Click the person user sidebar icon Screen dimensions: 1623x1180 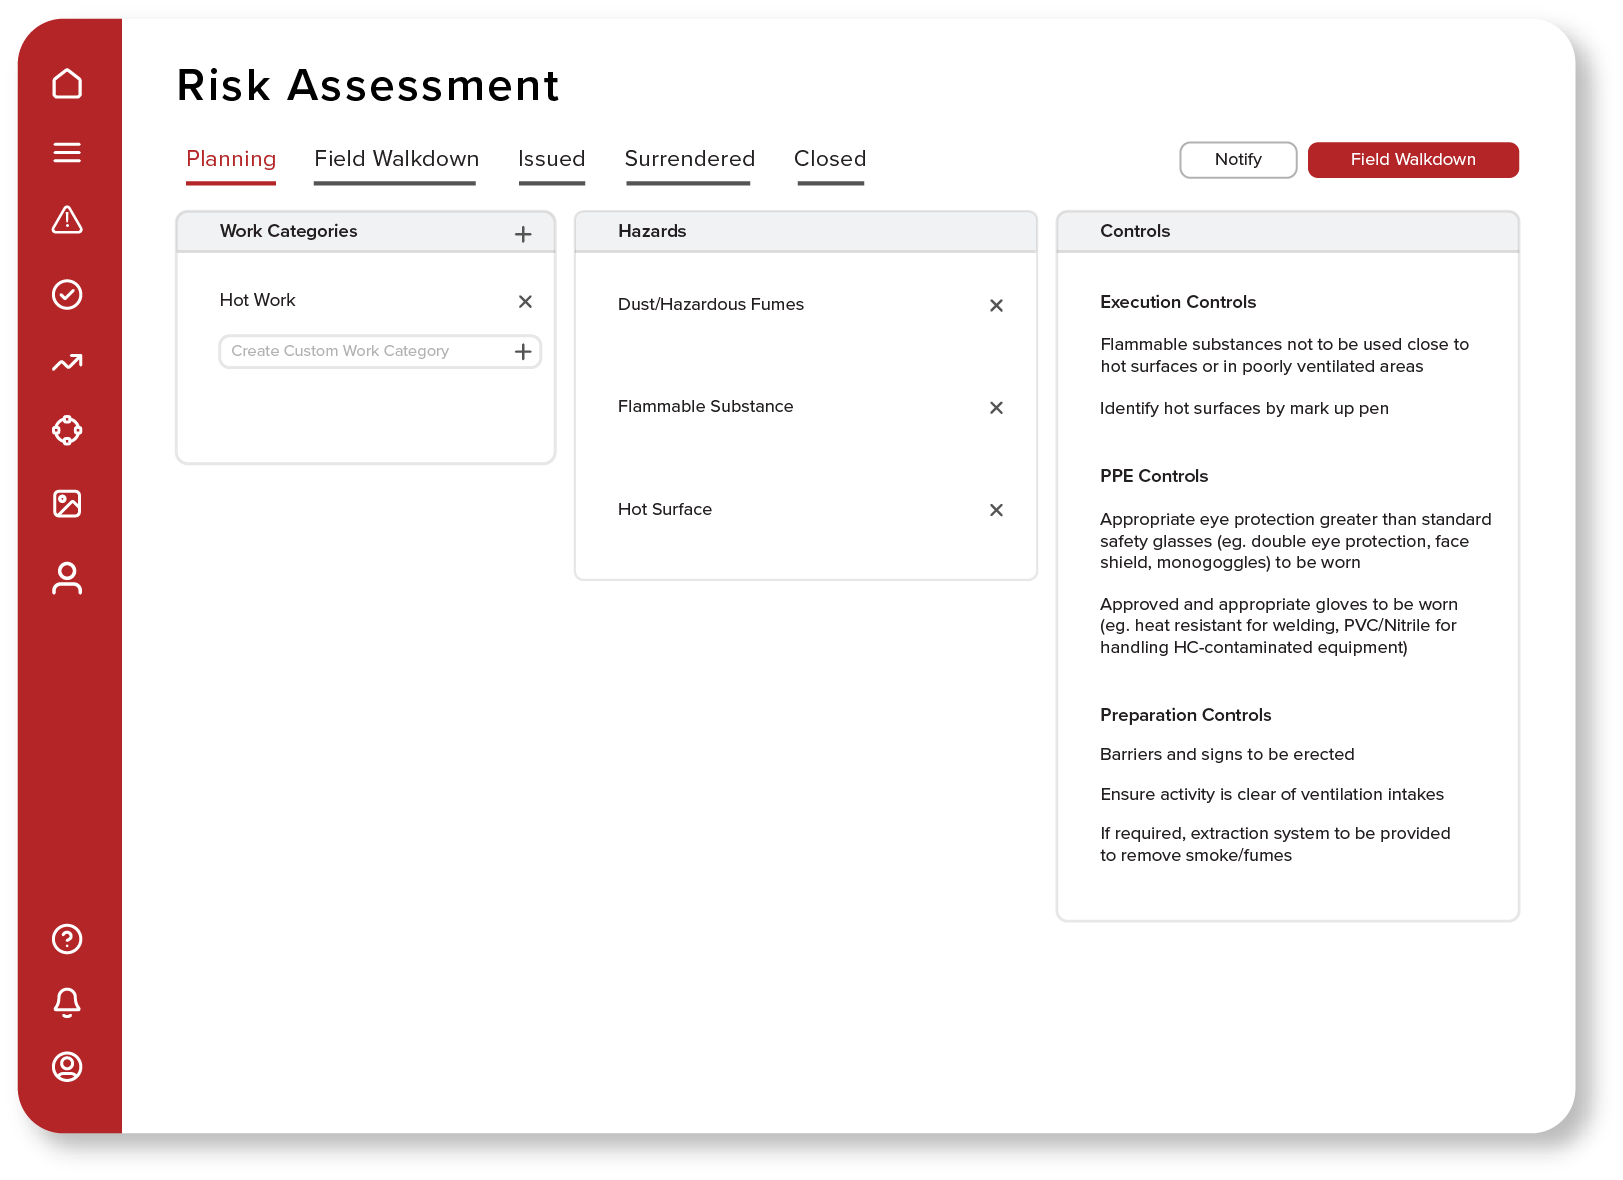pos(67,578)
